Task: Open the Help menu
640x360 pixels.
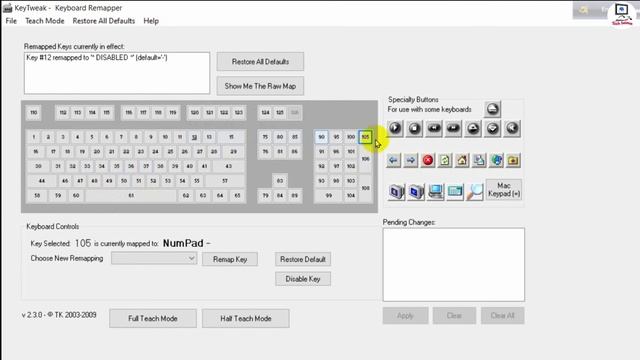Action: pos(151,21)
